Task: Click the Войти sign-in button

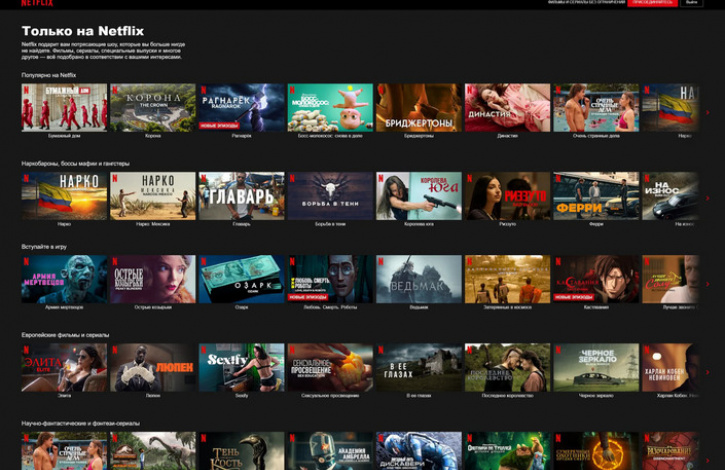Action: pos(692,3)
